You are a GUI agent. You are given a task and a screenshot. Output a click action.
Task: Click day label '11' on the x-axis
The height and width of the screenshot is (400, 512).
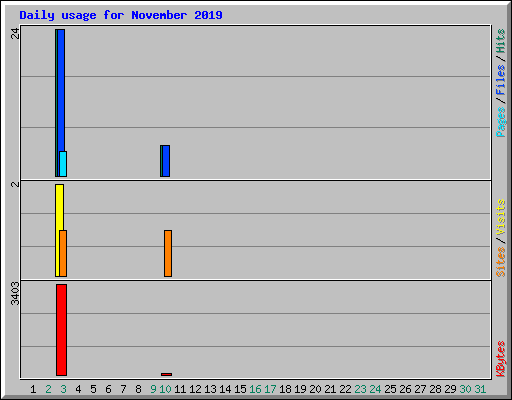(180, 389)
